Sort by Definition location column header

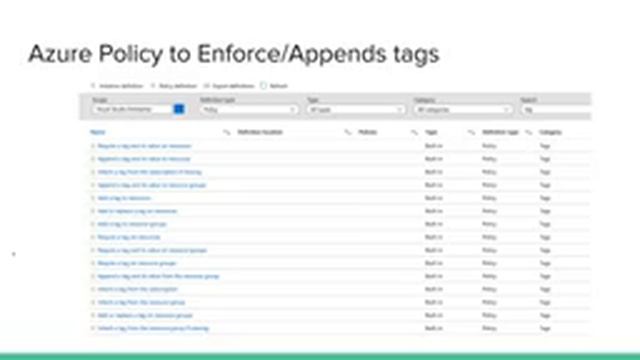[260, 132]
